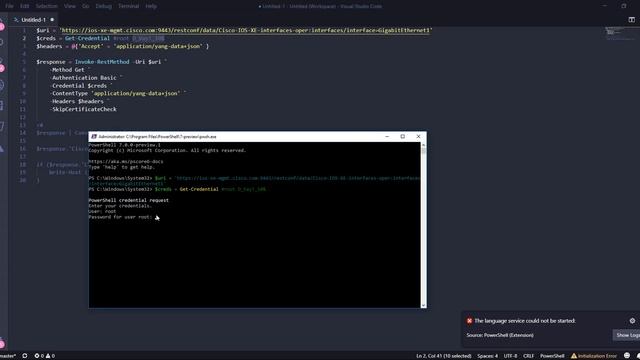Open the View menu

click(x=70, y=6)
